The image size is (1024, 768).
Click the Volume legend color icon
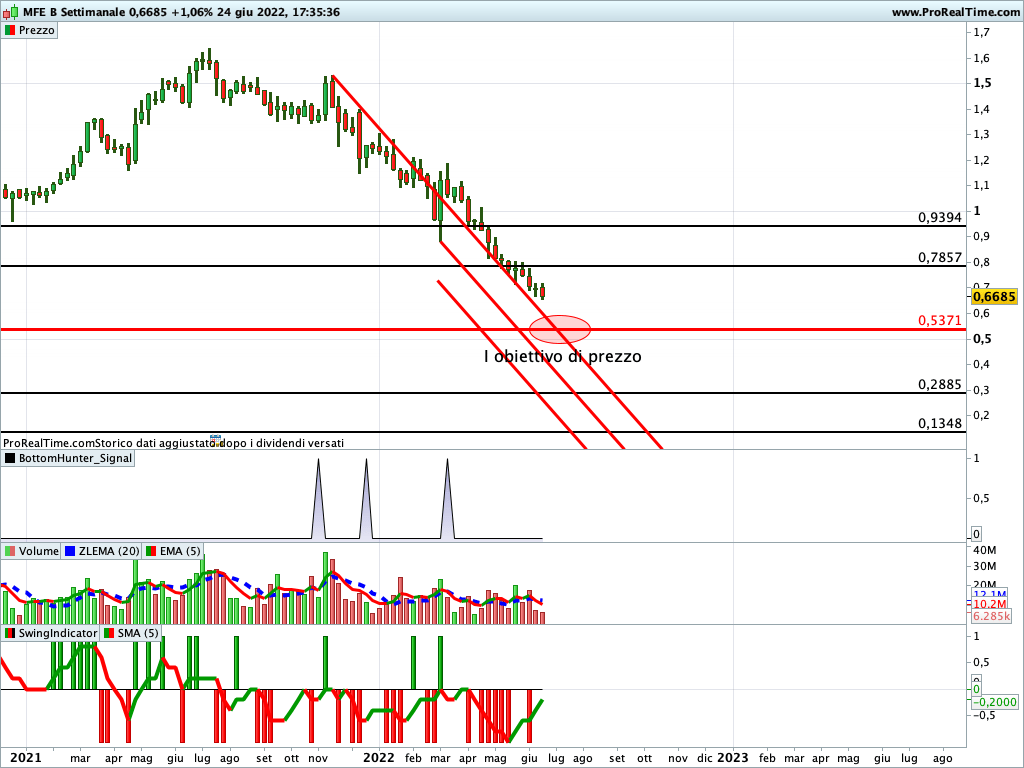click(10, 551)
